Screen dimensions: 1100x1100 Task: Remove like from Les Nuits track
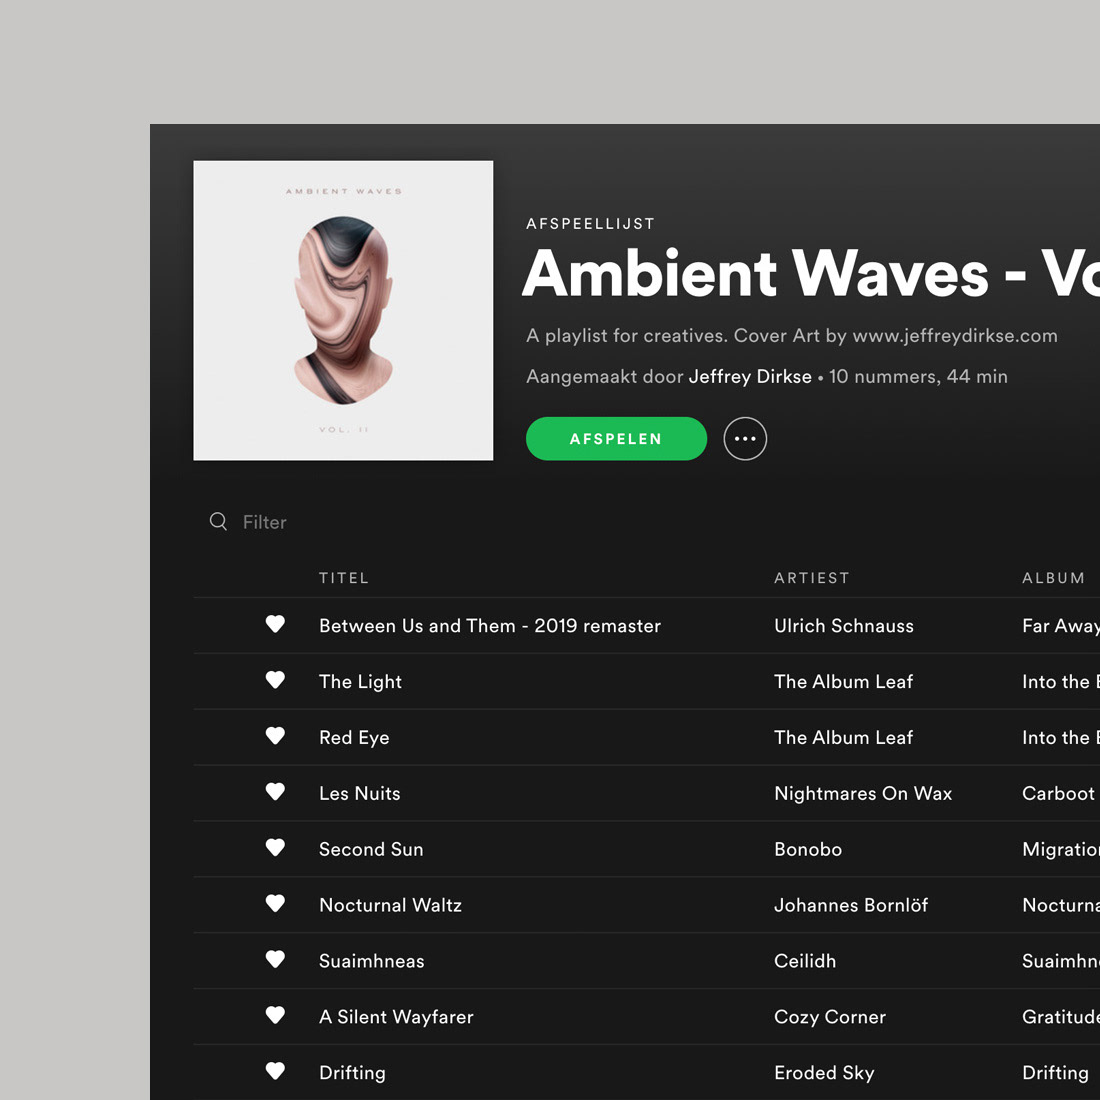point(275,791)
